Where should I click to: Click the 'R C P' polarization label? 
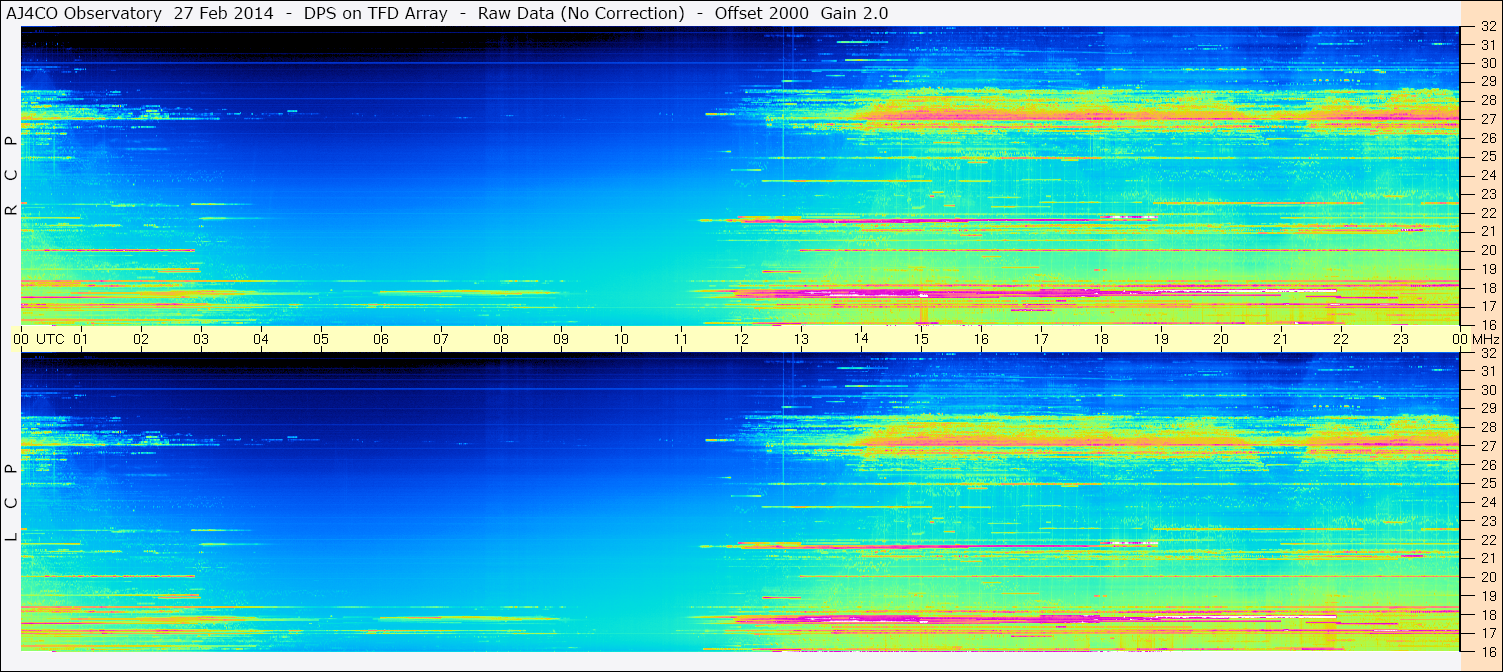(11, 176)
